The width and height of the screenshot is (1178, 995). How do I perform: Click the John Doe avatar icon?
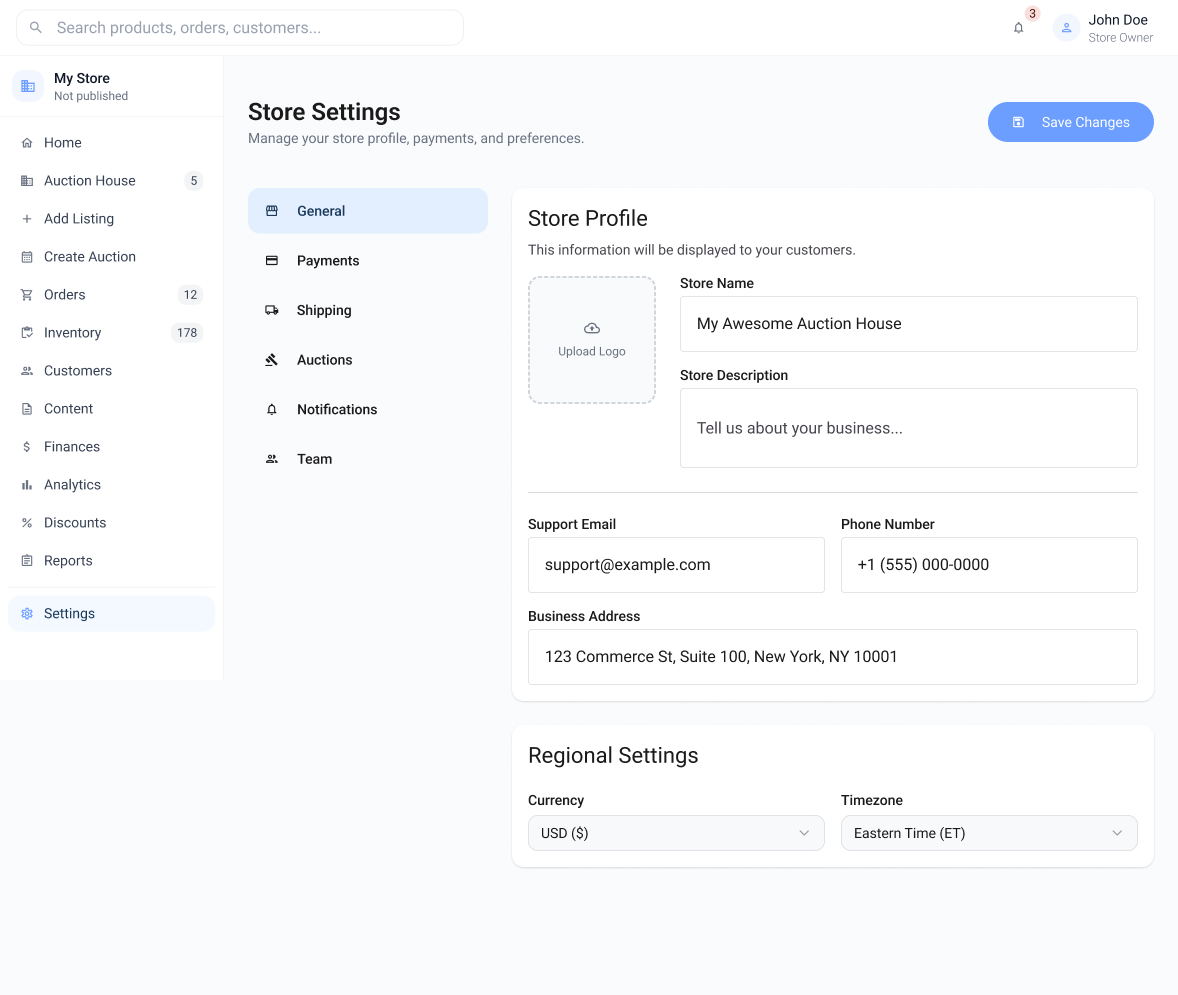point(1066,28)
